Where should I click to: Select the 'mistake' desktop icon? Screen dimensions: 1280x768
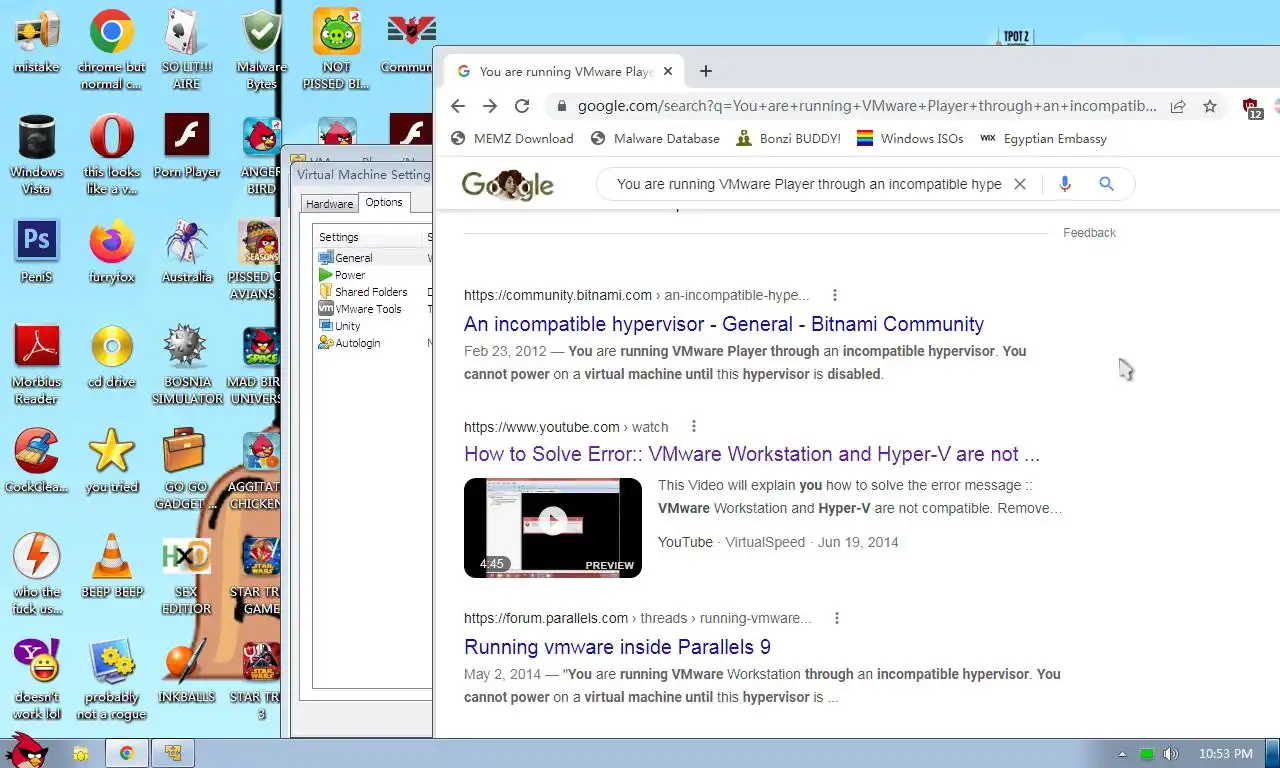pos(37,43)
